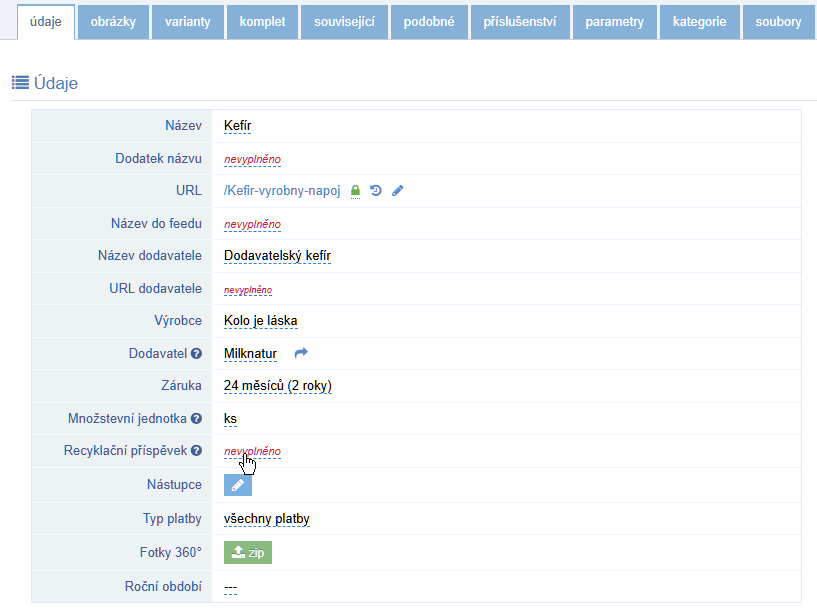Show help for Dodavatel field

pyautogui.click(x=197, y=354)
